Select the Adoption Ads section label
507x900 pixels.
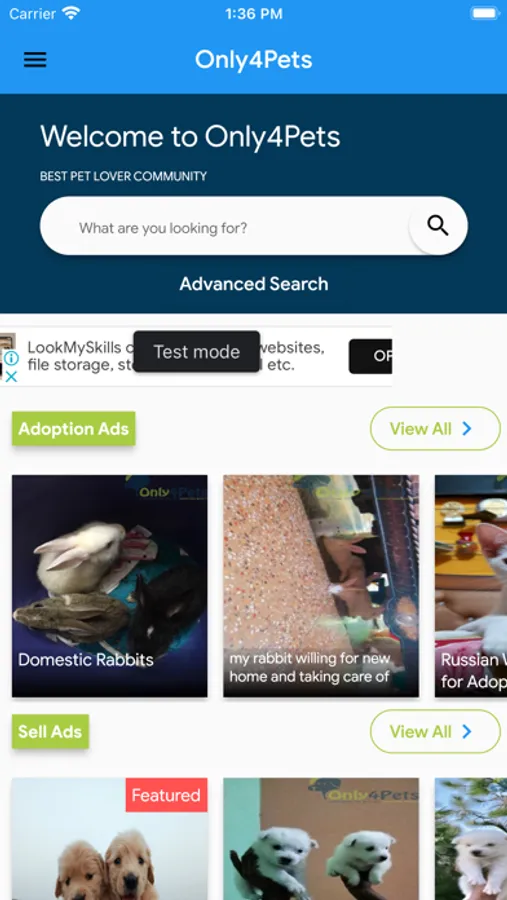73,429
